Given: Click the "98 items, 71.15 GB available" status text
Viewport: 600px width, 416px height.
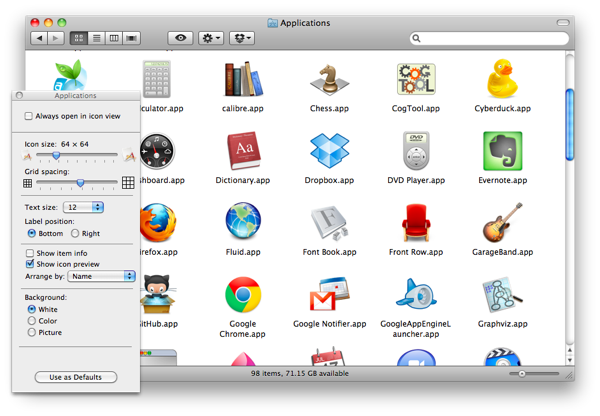Looking at the screenshot, I should click(300, 373).
